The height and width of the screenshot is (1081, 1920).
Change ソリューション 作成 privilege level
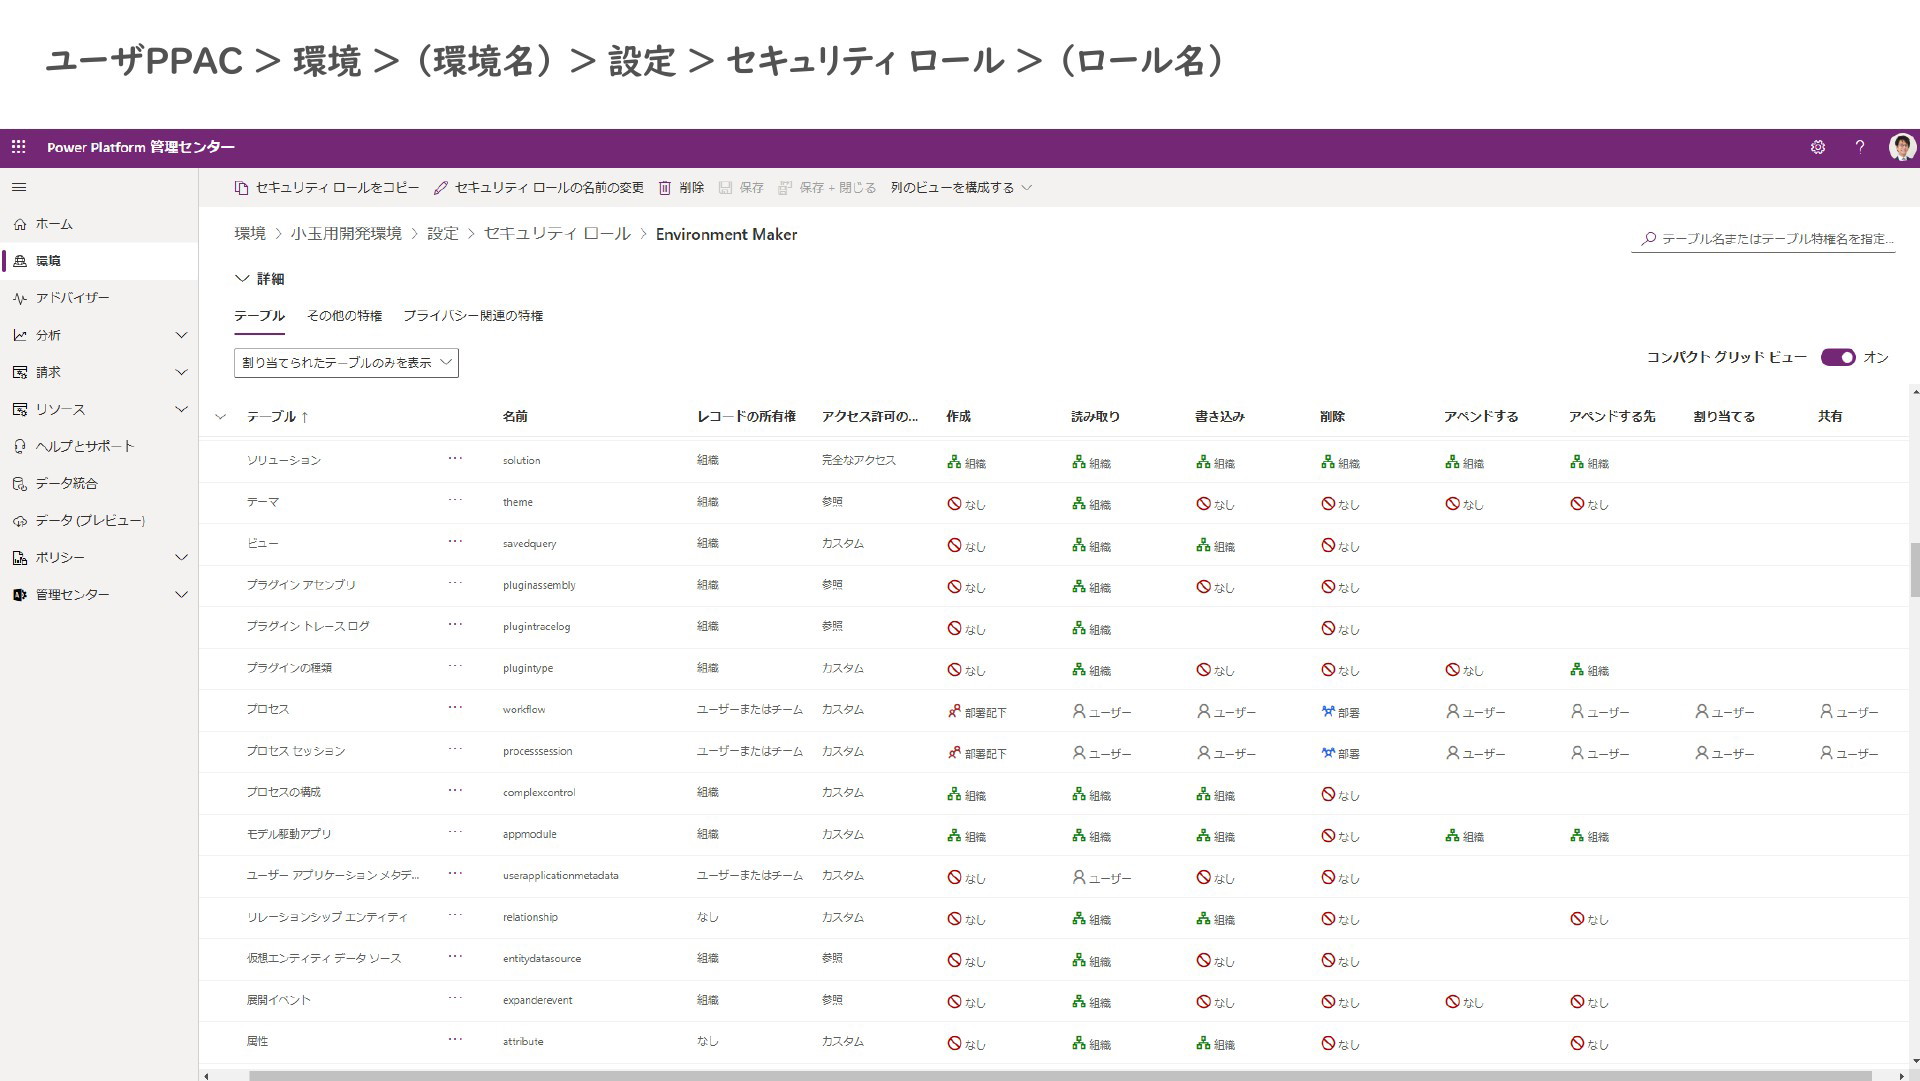(966, 462)
